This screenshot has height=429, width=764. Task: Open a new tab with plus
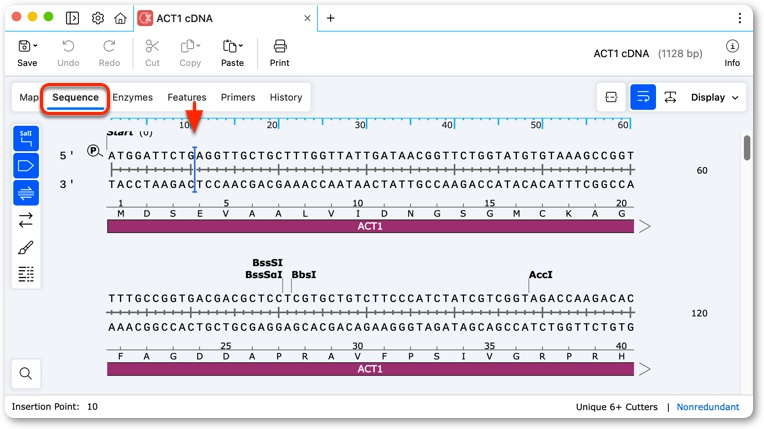pyautogui.click(x=330, y=18)
